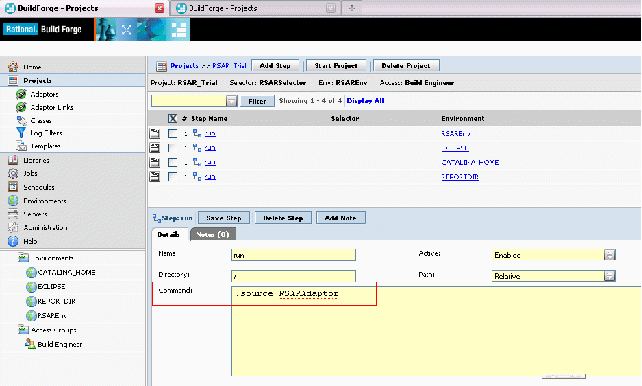Image resolution: width=642 pixels, height=386 pixels.
Task: Open the RSAREnv environment link in step list
Action: (456, 133)
